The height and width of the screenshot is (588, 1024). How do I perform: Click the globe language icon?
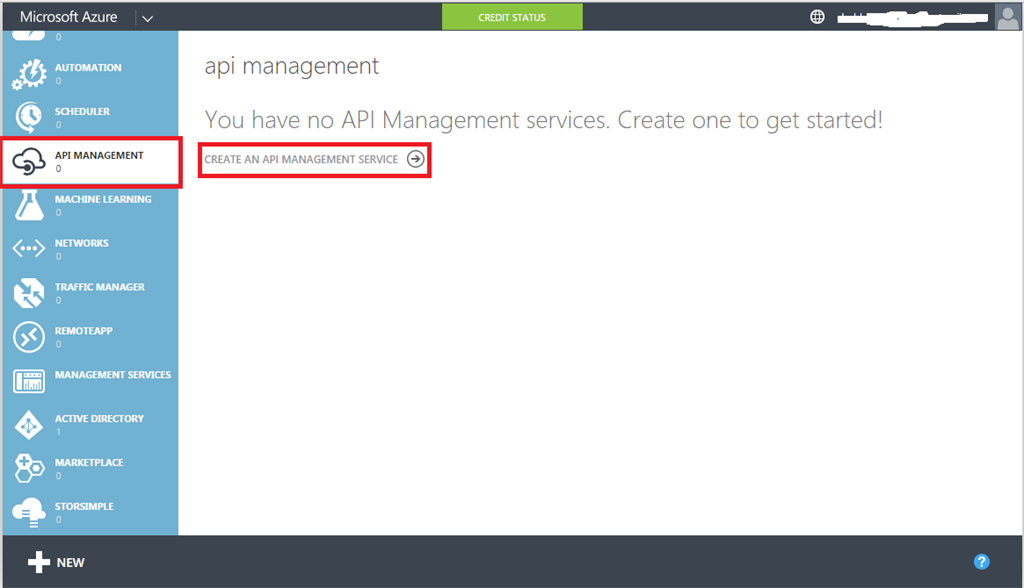tap(817, 17)
